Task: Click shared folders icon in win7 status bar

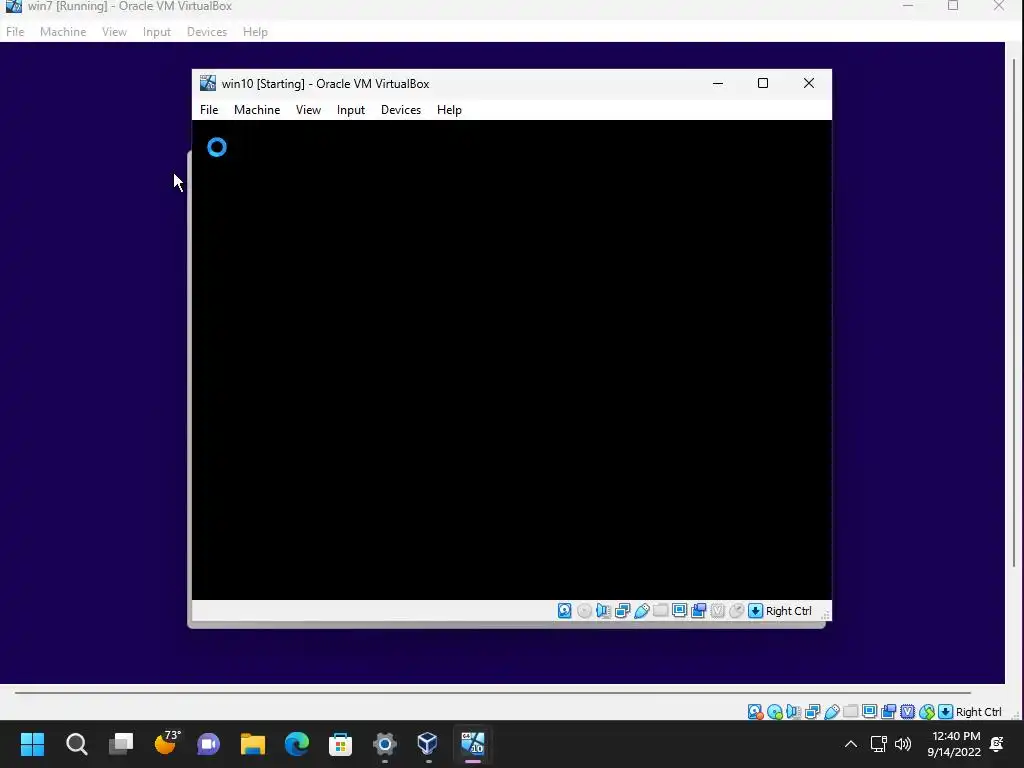Action: (x=850, y=712)
